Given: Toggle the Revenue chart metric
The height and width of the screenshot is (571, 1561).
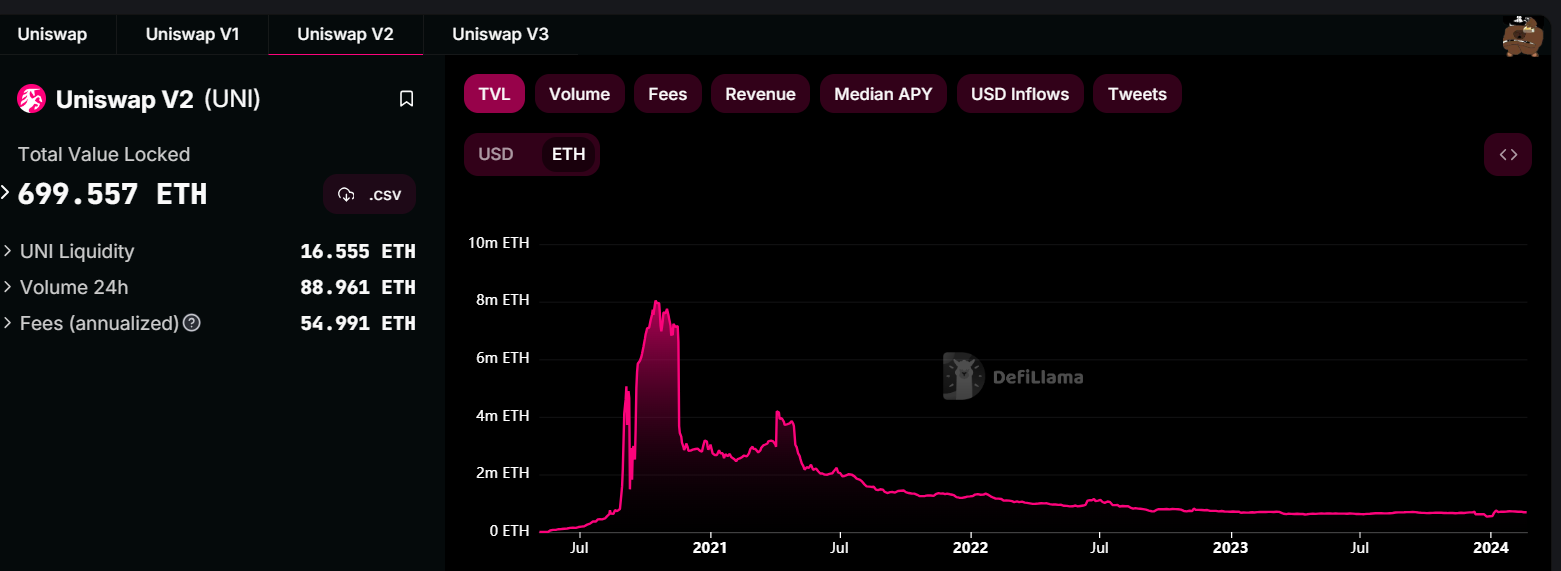Looking at the screenshot, I should tap(760, 94).
